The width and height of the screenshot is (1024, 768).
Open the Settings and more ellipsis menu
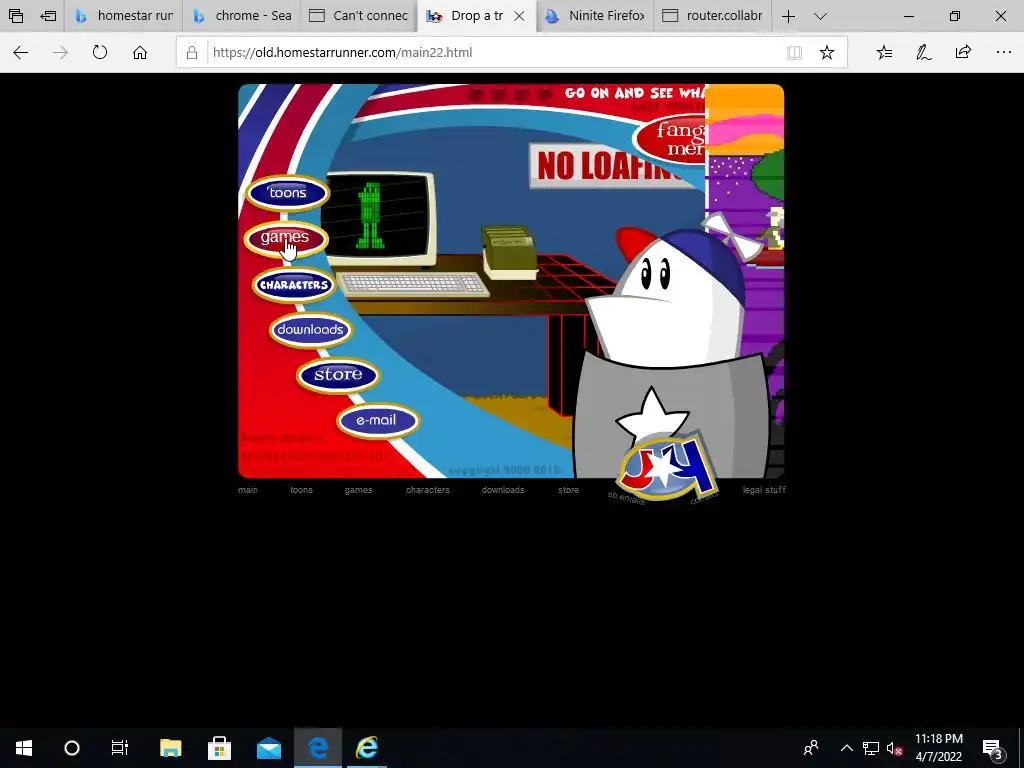tap(1004, 52)
